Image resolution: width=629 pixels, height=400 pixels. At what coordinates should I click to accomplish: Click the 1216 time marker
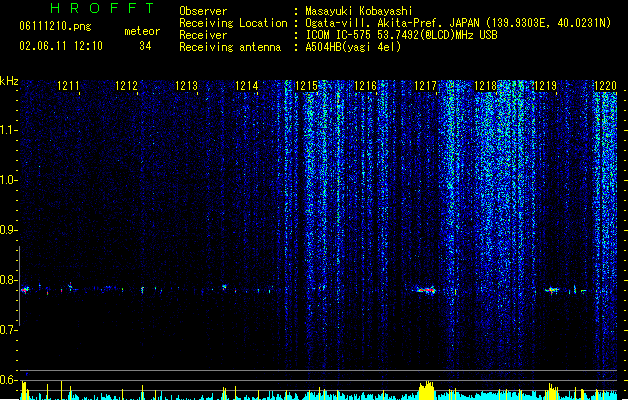365,85
